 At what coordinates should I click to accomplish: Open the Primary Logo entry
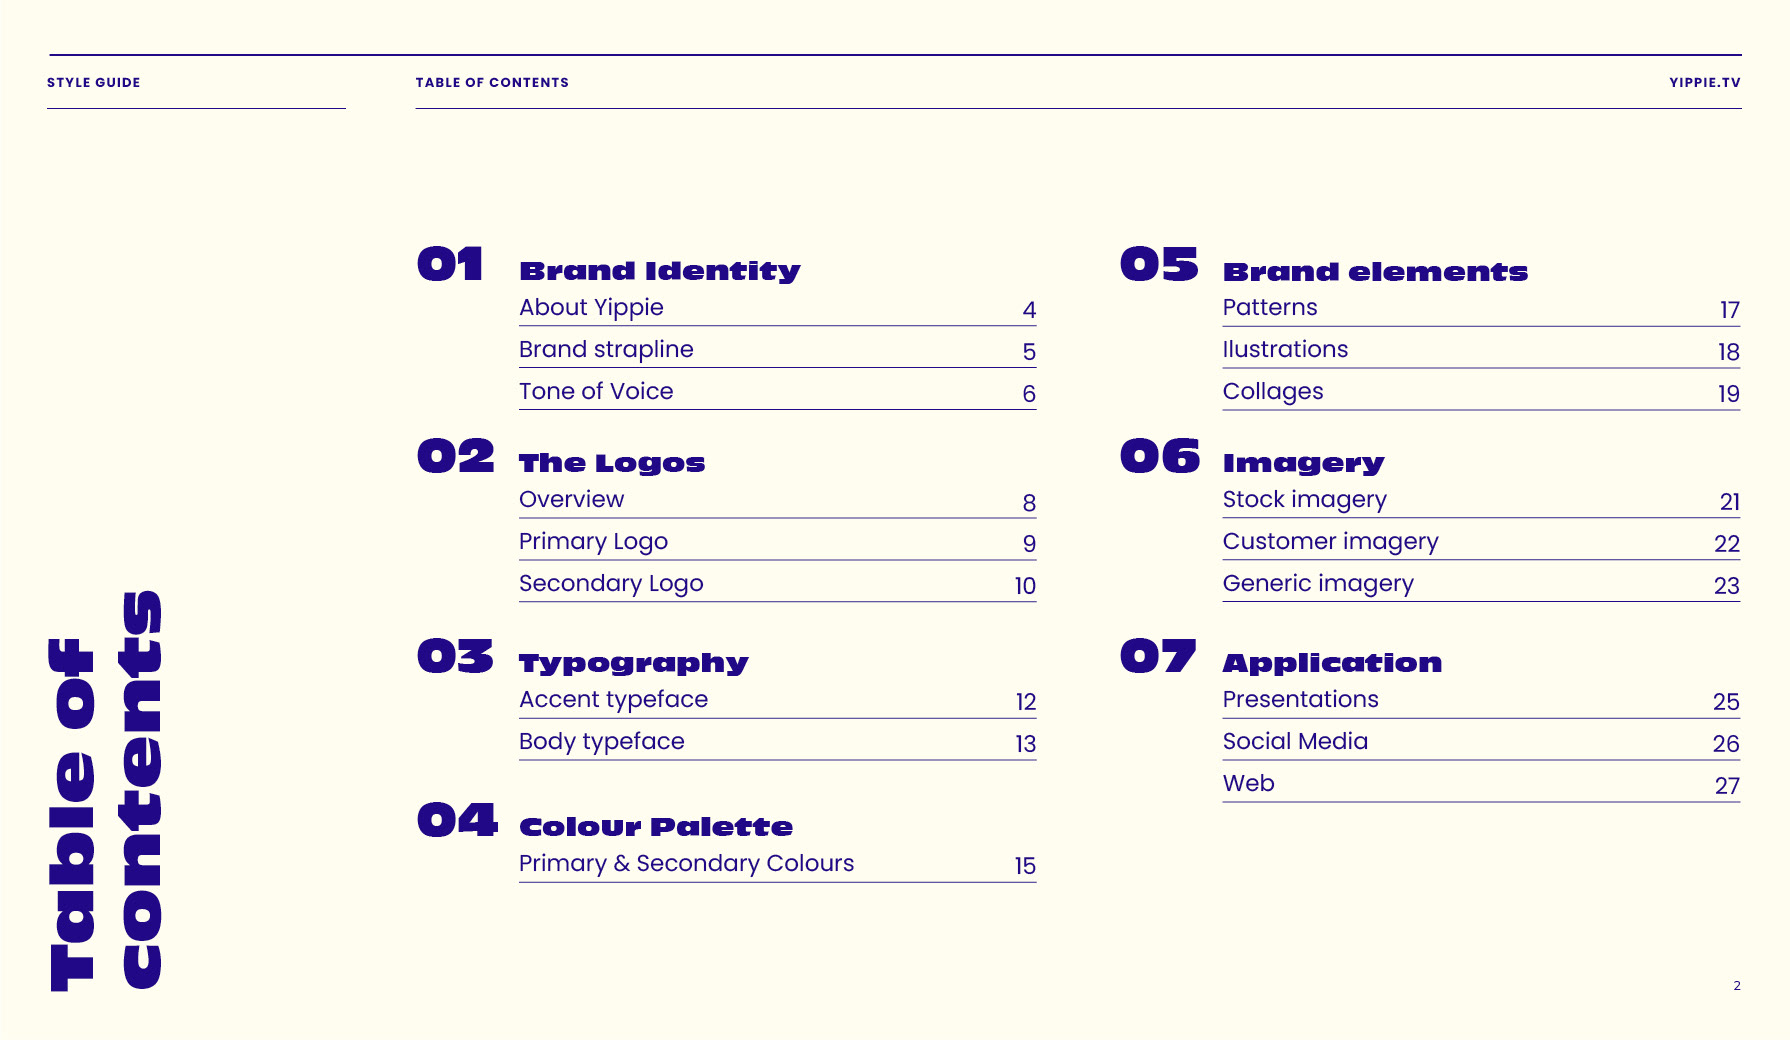pyautogui.click(x=593, y=542)
